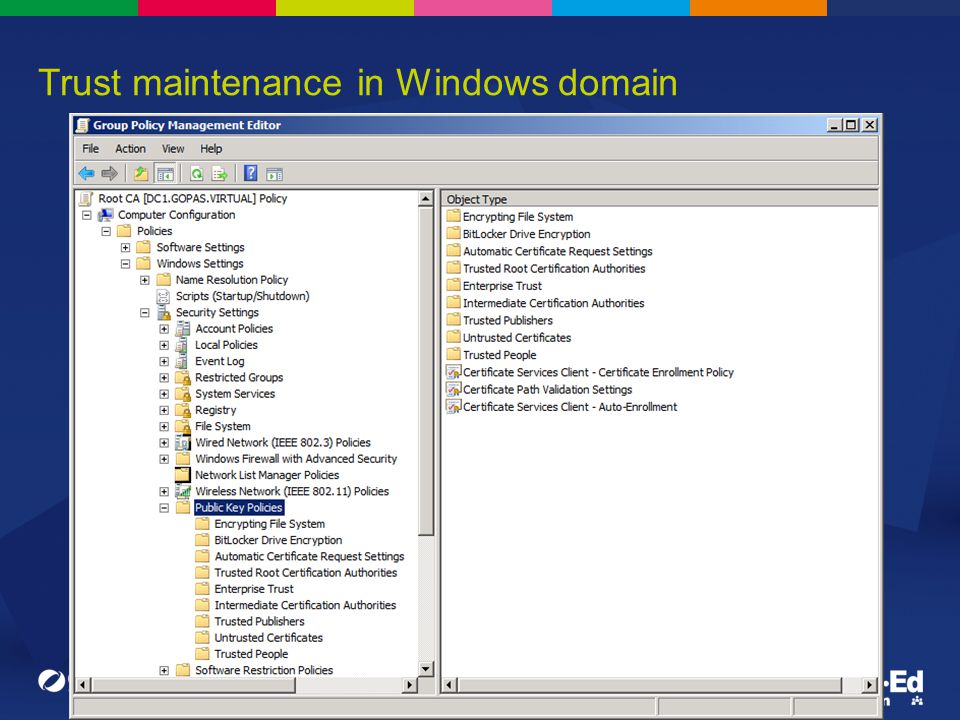Click the Wired Network (IEEE 802.3) Policies icon
The width and height of the screenshot is (960, 720).
coord(182,443)
